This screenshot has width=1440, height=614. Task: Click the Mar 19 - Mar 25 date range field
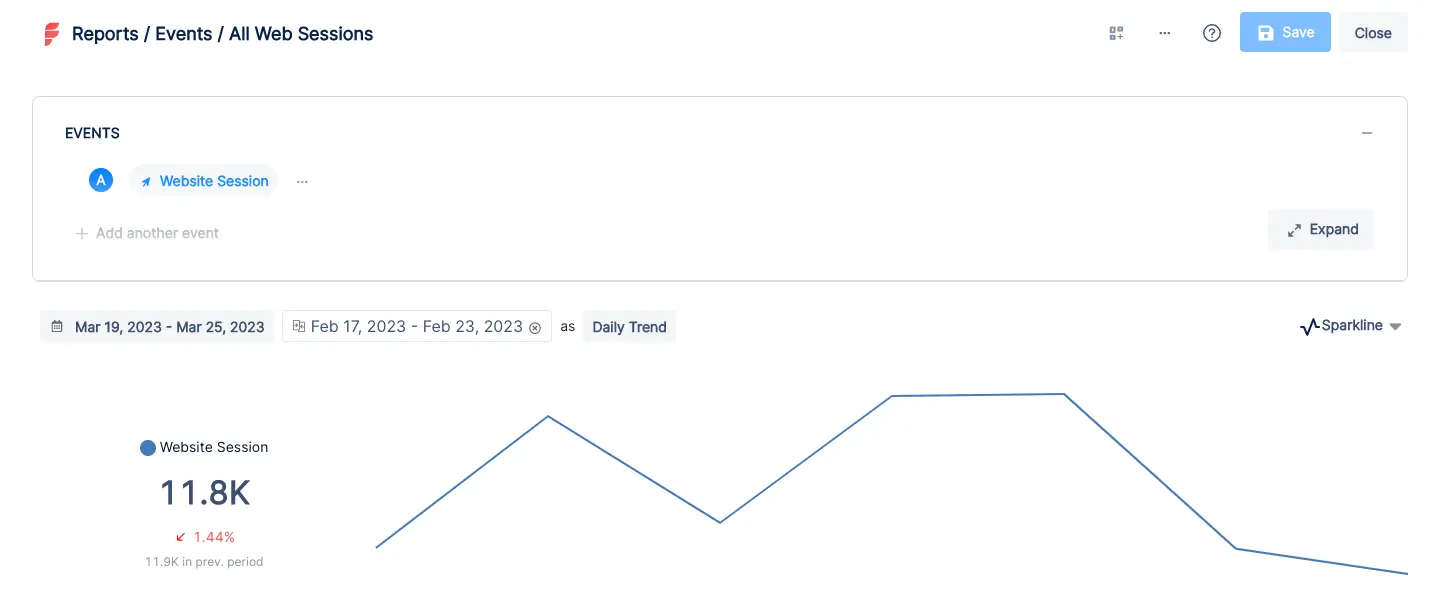[x=168, y=326]
